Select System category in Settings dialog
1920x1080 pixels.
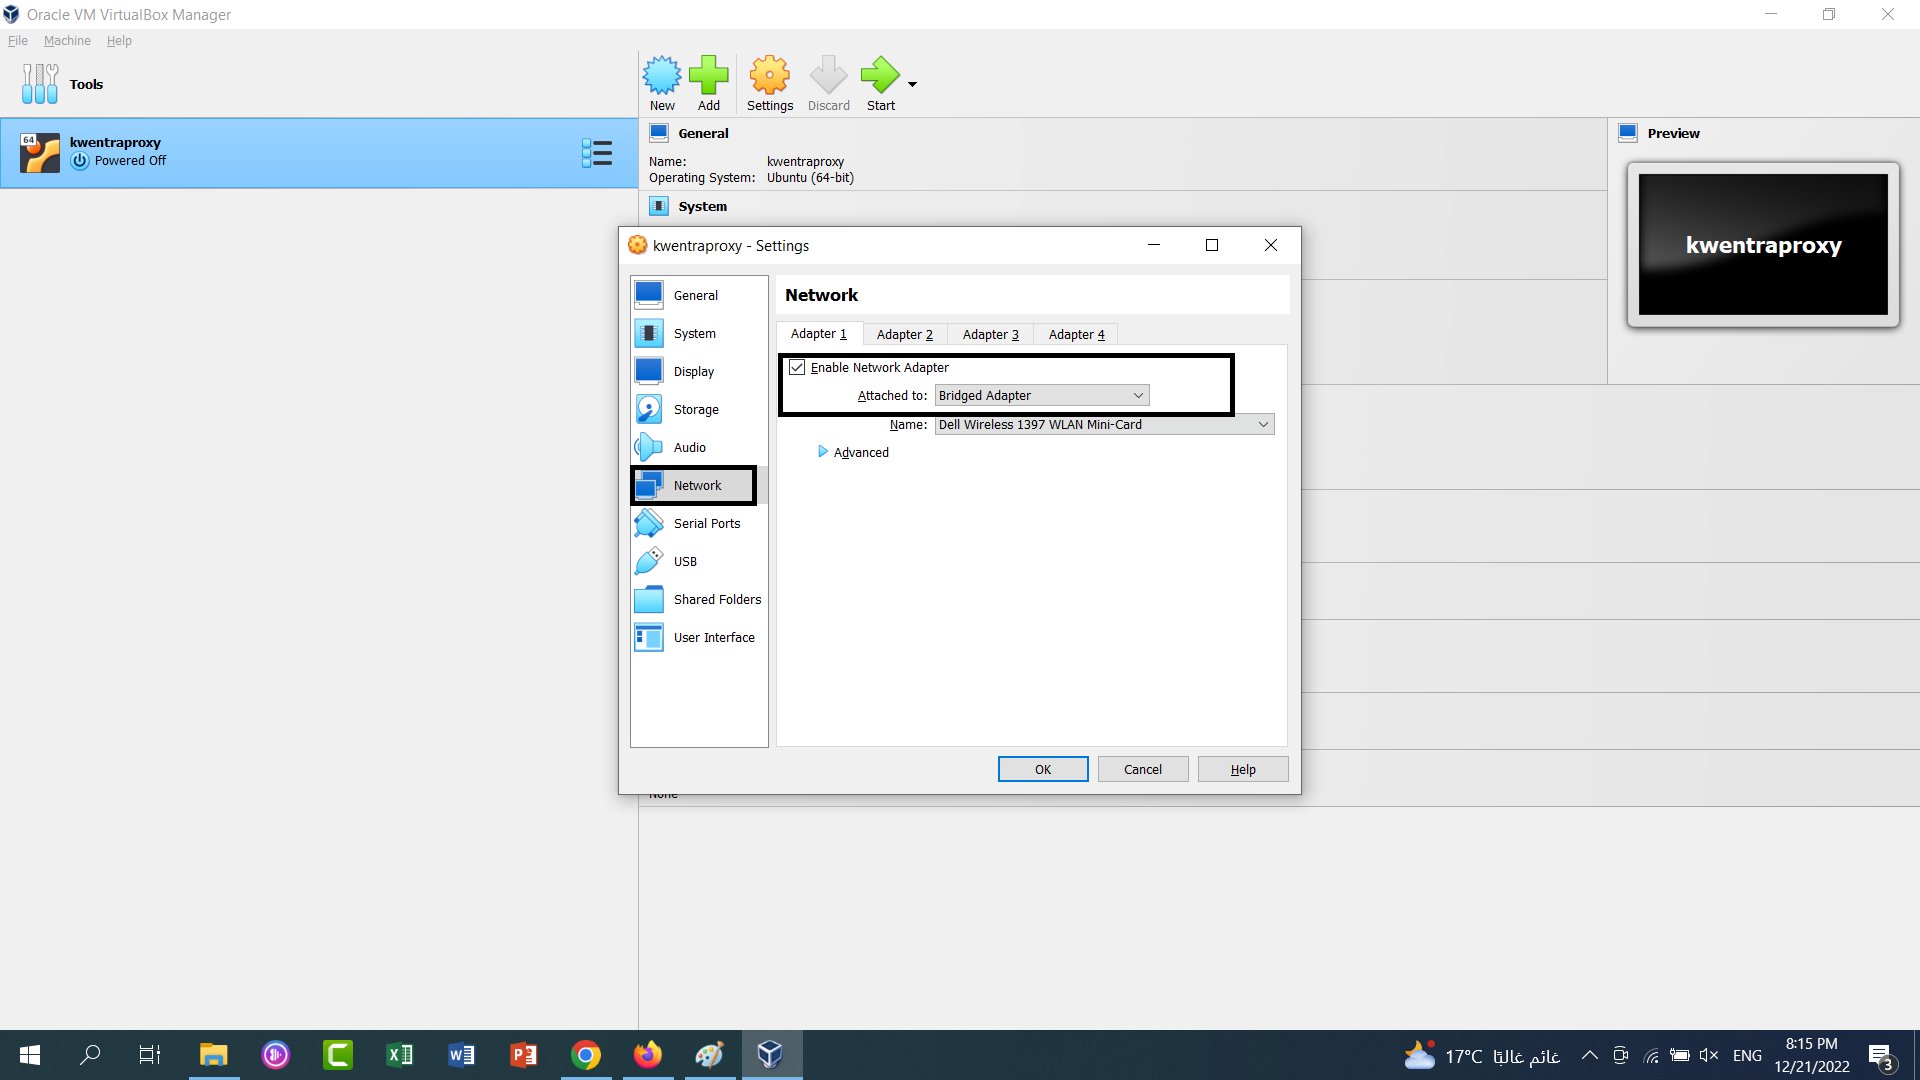coord(698,333)
